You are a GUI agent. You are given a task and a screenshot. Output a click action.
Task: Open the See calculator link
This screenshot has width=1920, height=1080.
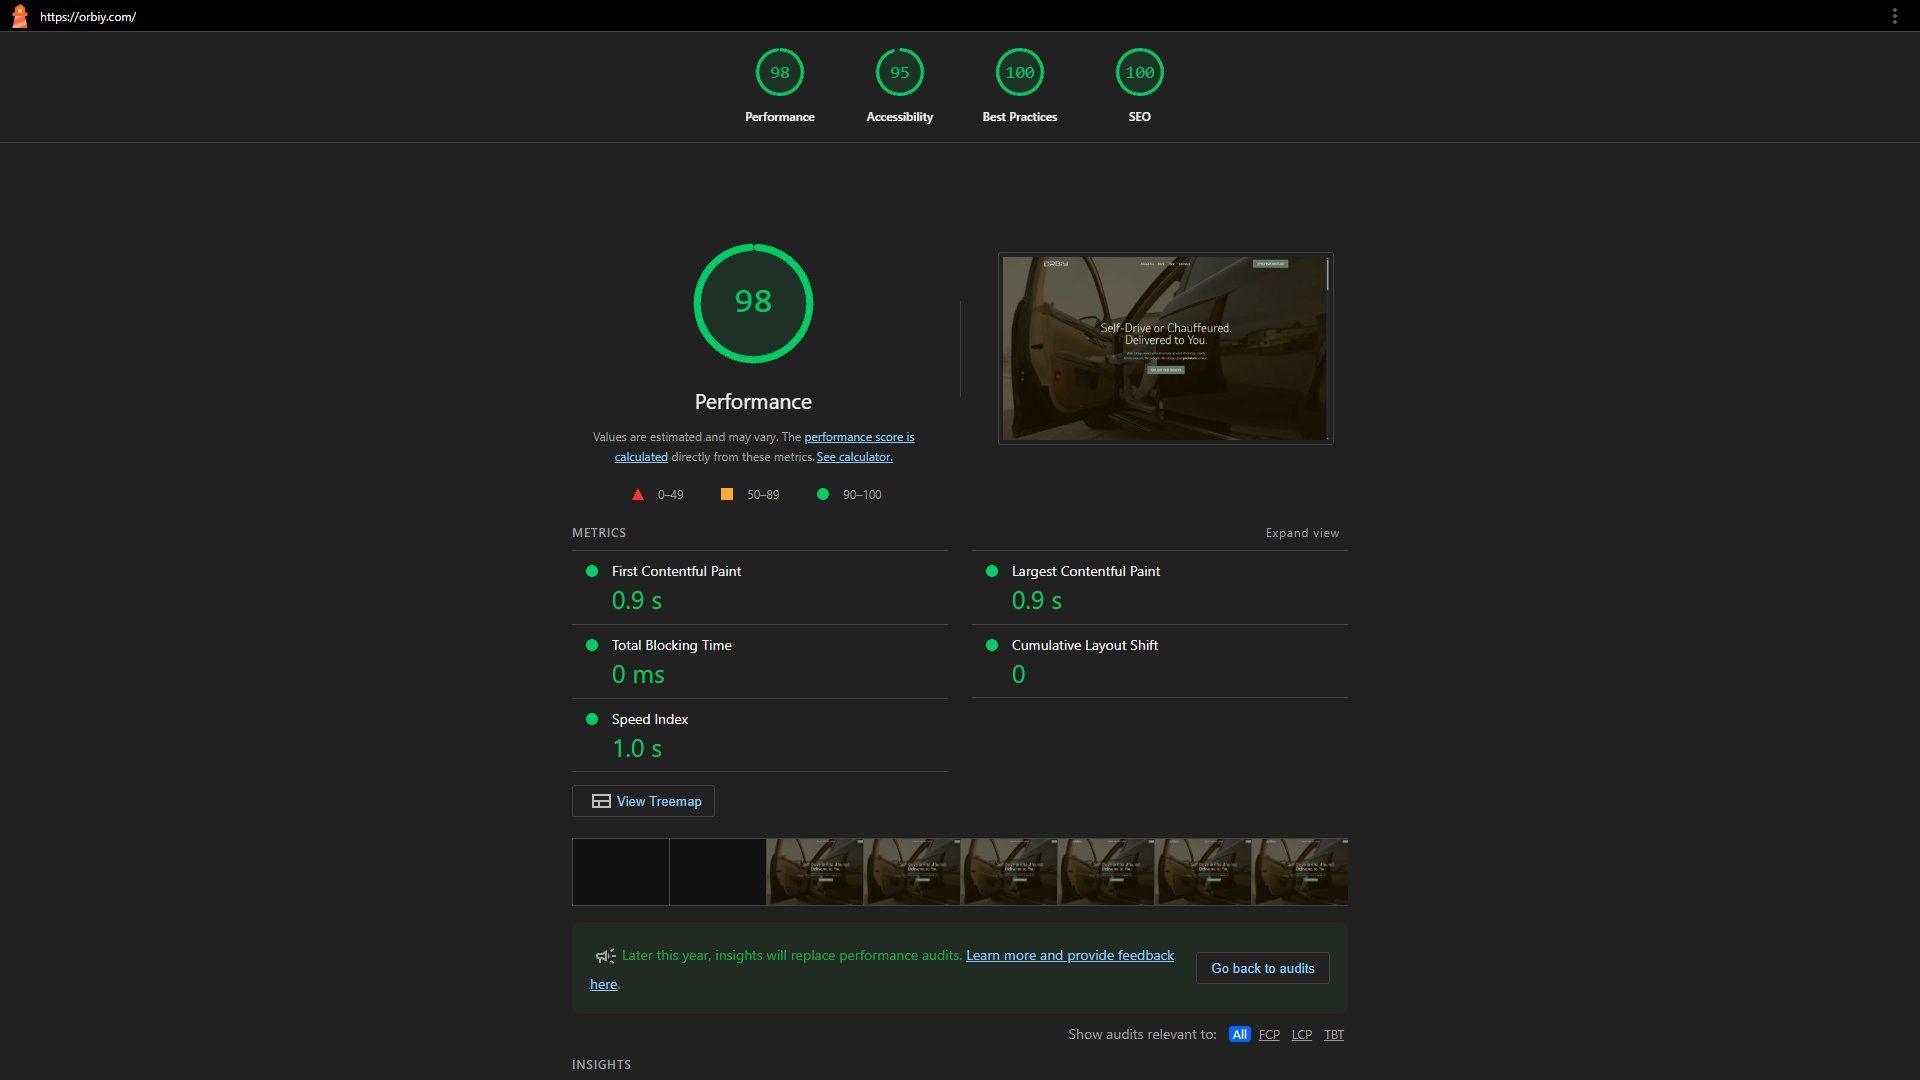point(854,457)
